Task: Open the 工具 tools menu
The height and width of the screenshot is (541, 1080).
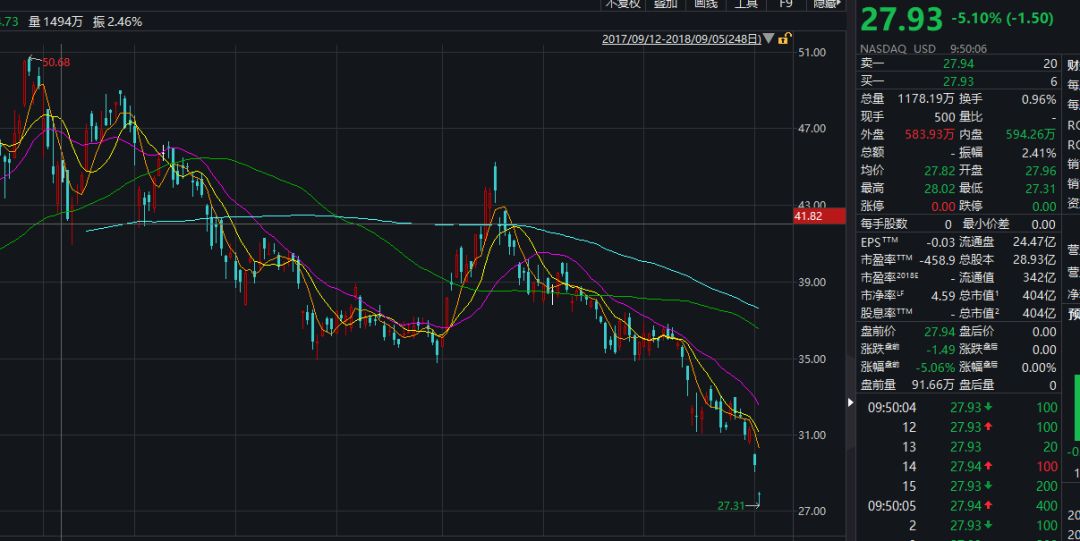Action: point(746,4)
